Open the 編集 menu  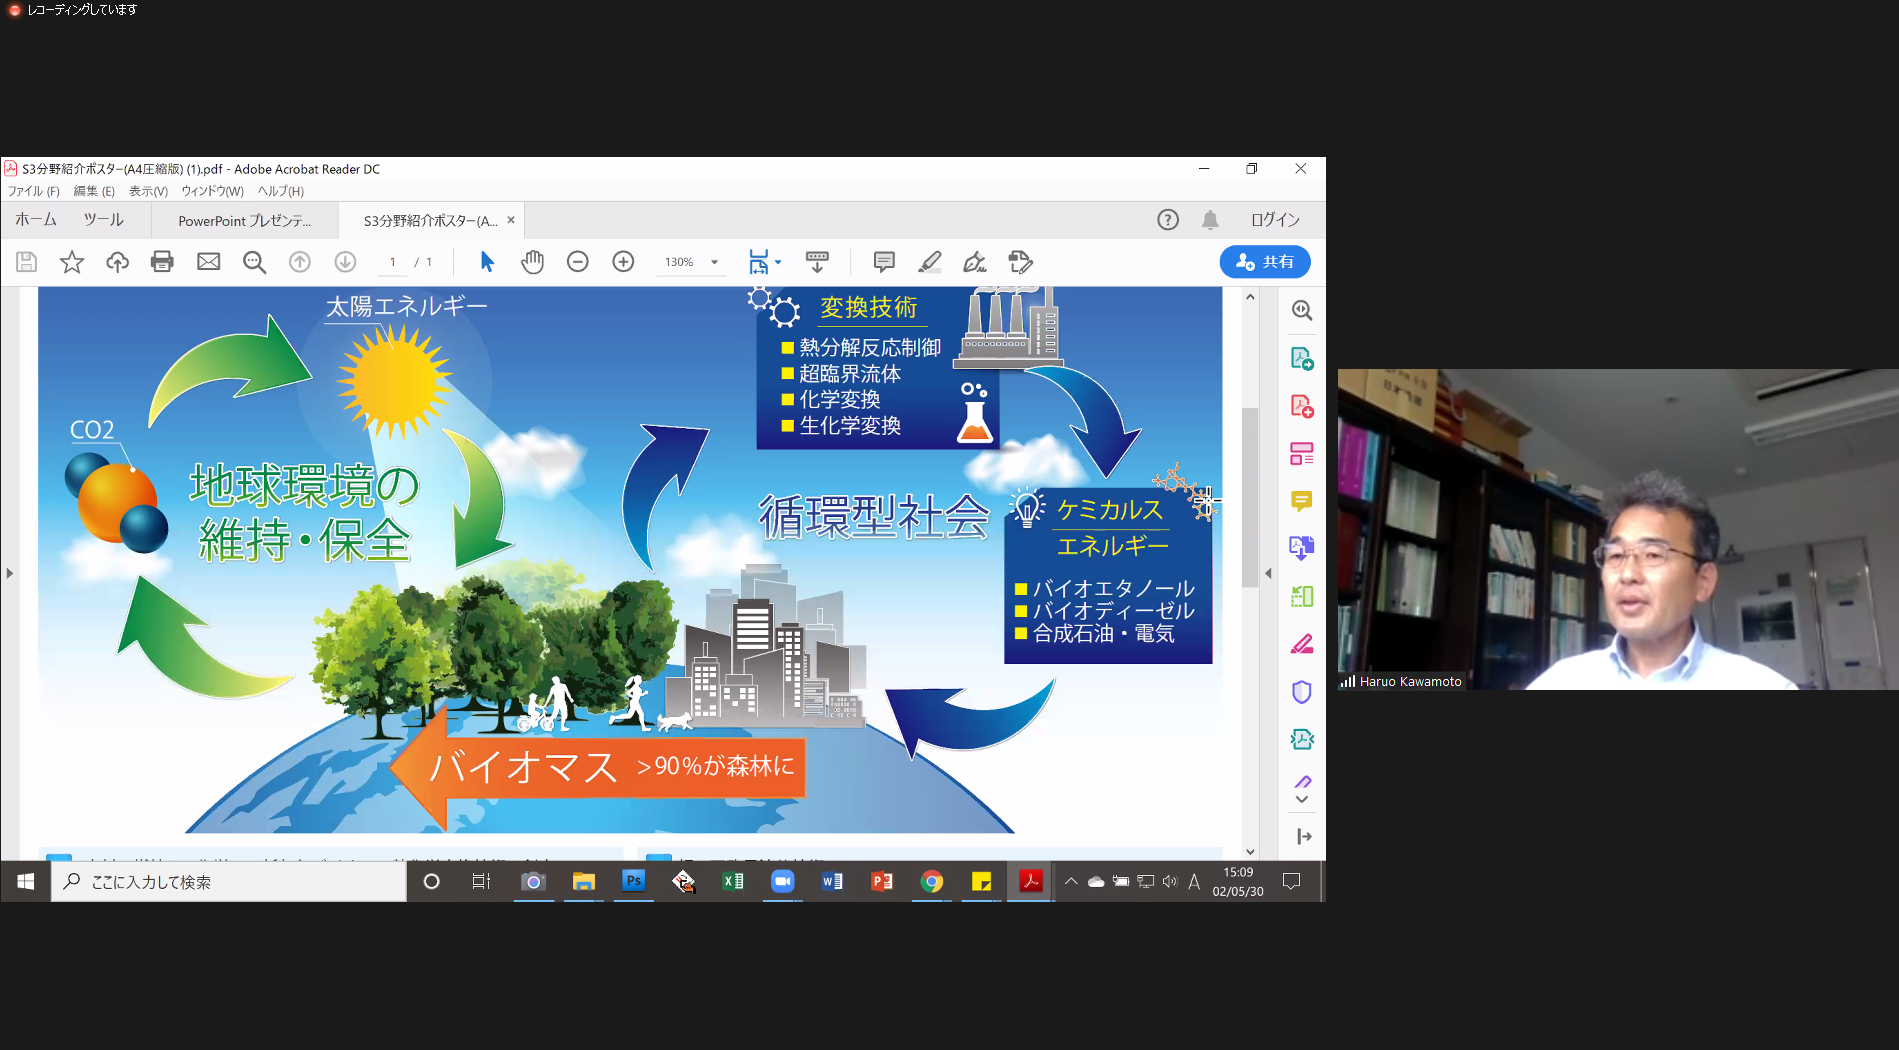coord(94,191)
